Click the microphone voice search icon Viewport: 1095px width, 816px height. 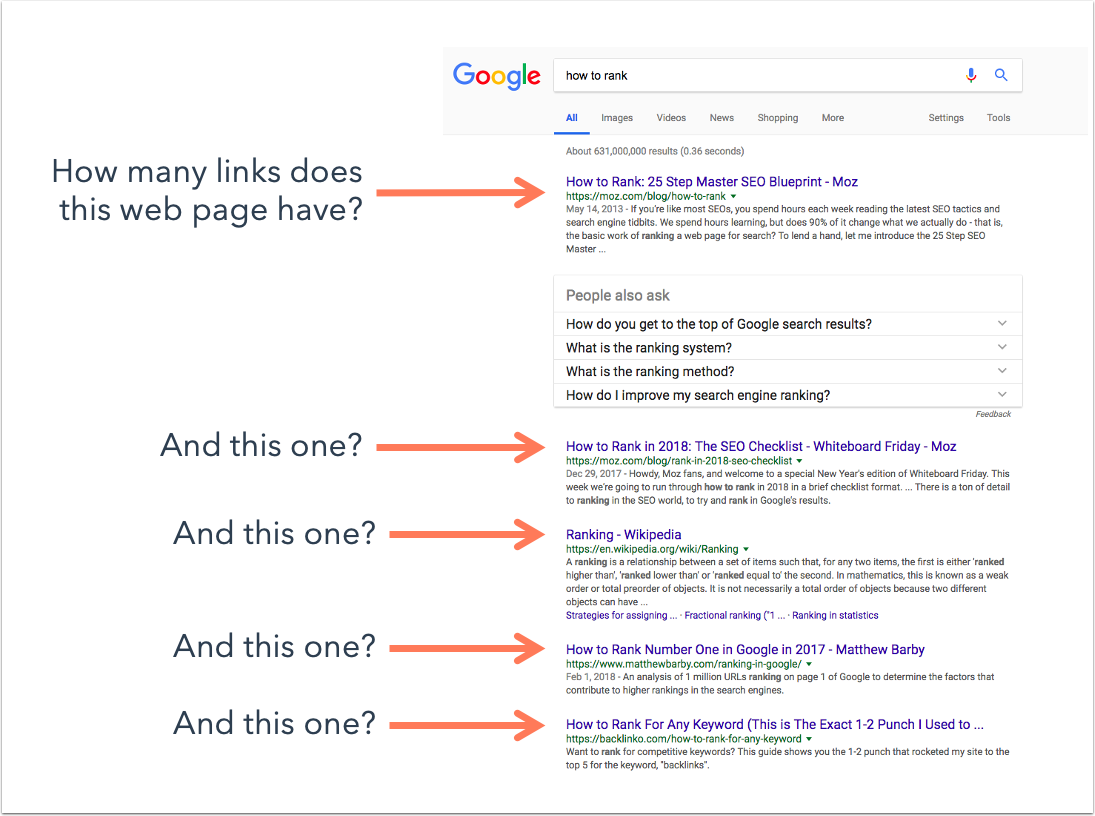tap(971, 75)
